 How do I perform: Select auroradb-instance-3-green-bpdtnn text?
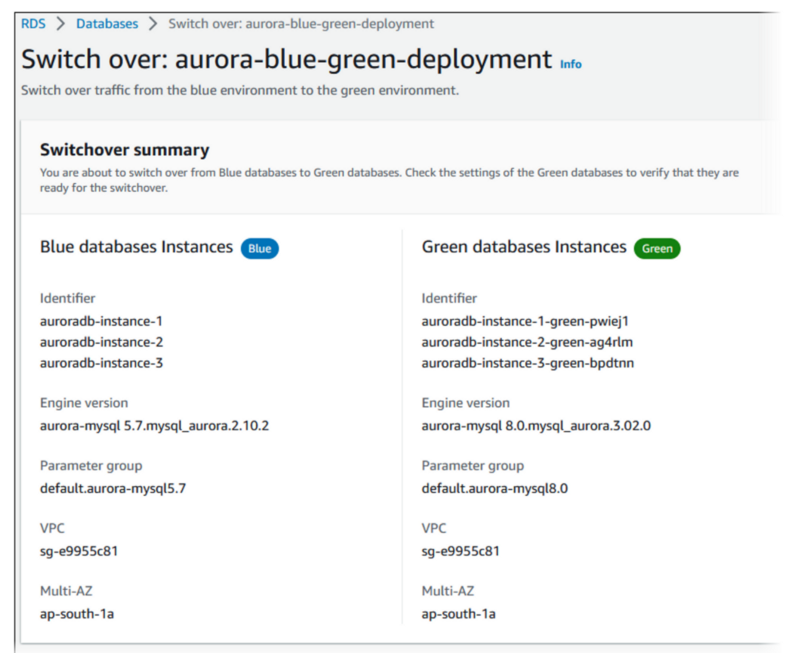click(528, 363)
